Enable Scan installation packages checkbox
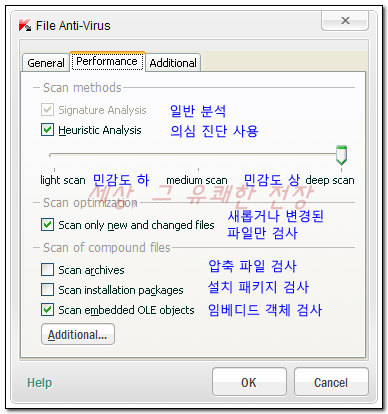 point(47,290)
